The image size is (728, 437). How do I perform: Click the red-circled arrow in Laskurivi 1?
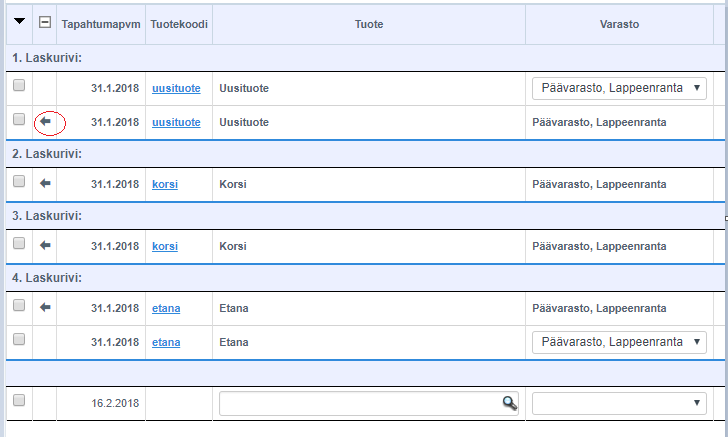coord(45,122)
